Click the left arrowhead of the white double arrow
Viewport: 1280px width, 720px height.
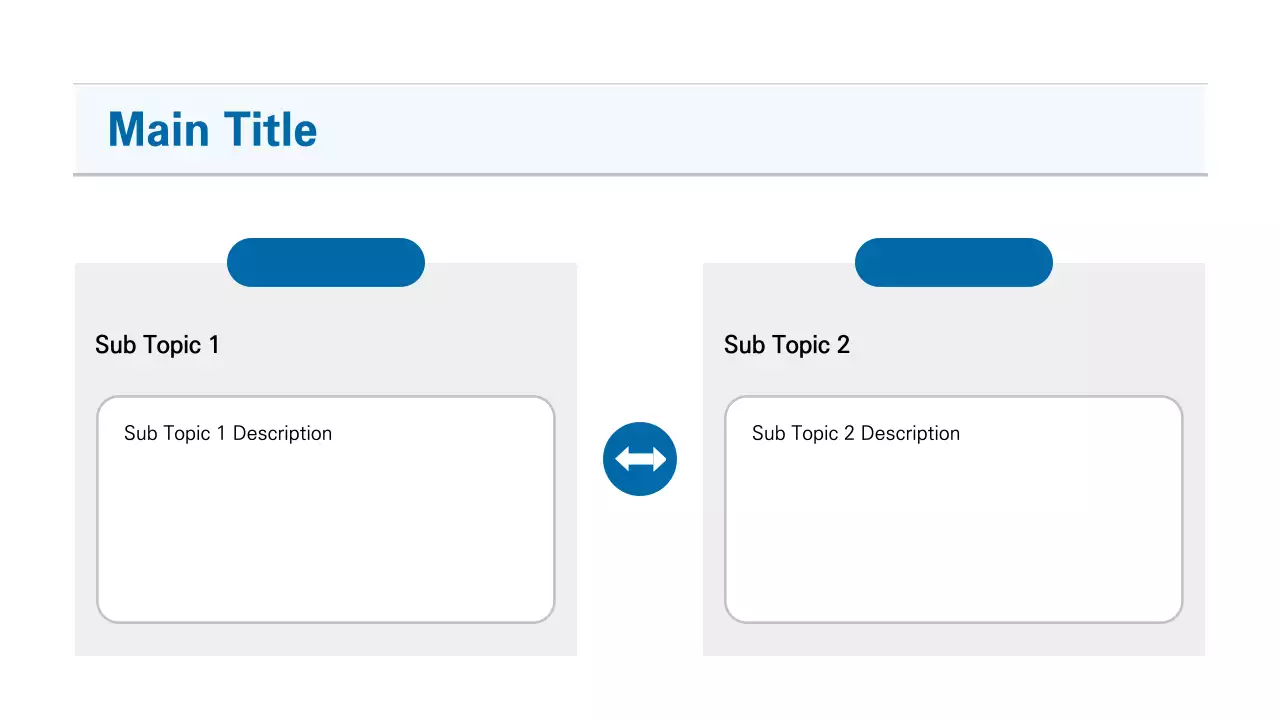pos(622,459)
